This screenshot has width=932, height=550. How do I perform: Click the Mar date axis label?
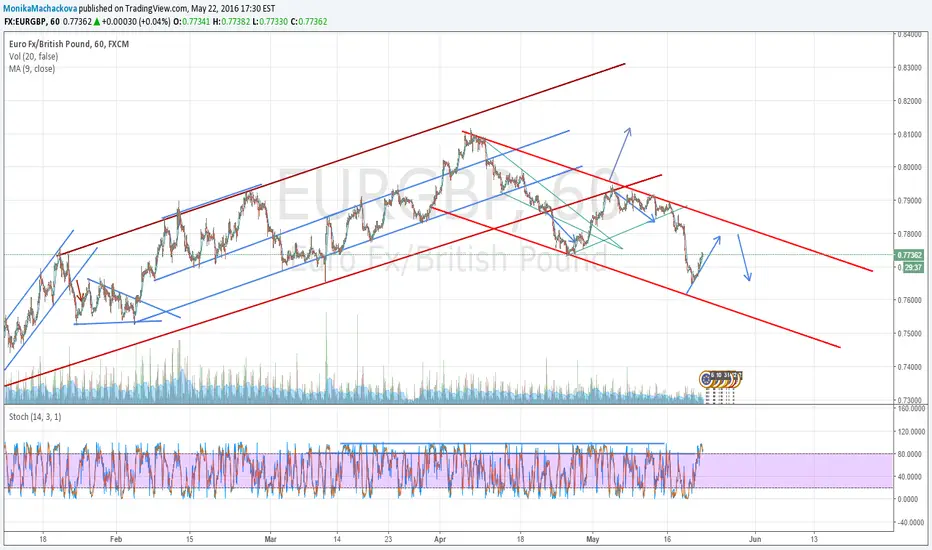pyautogui.click(x=270, y=539)
